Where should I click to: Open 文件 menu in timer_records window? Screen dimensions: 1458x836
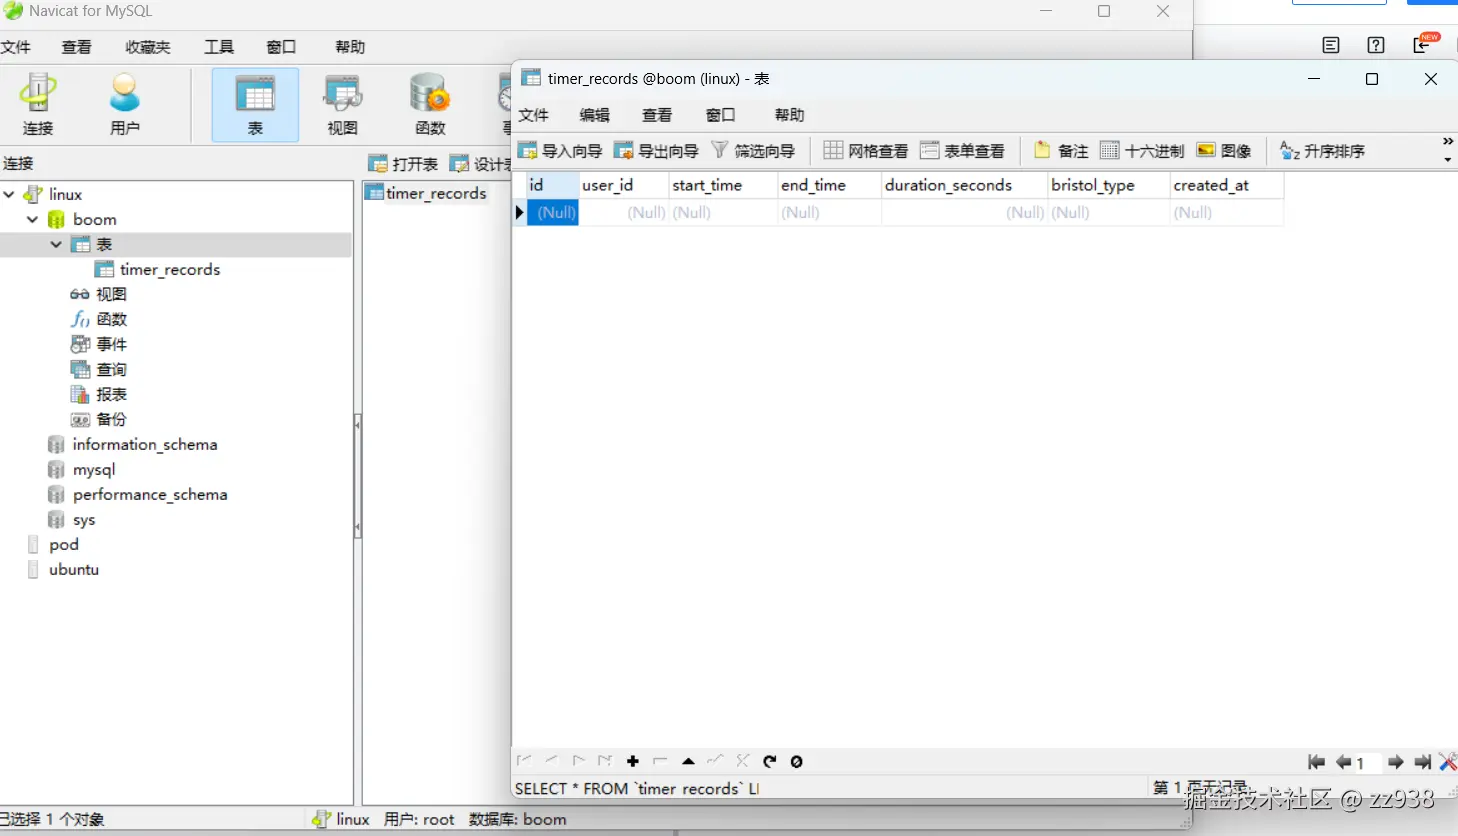click(534, 115)
